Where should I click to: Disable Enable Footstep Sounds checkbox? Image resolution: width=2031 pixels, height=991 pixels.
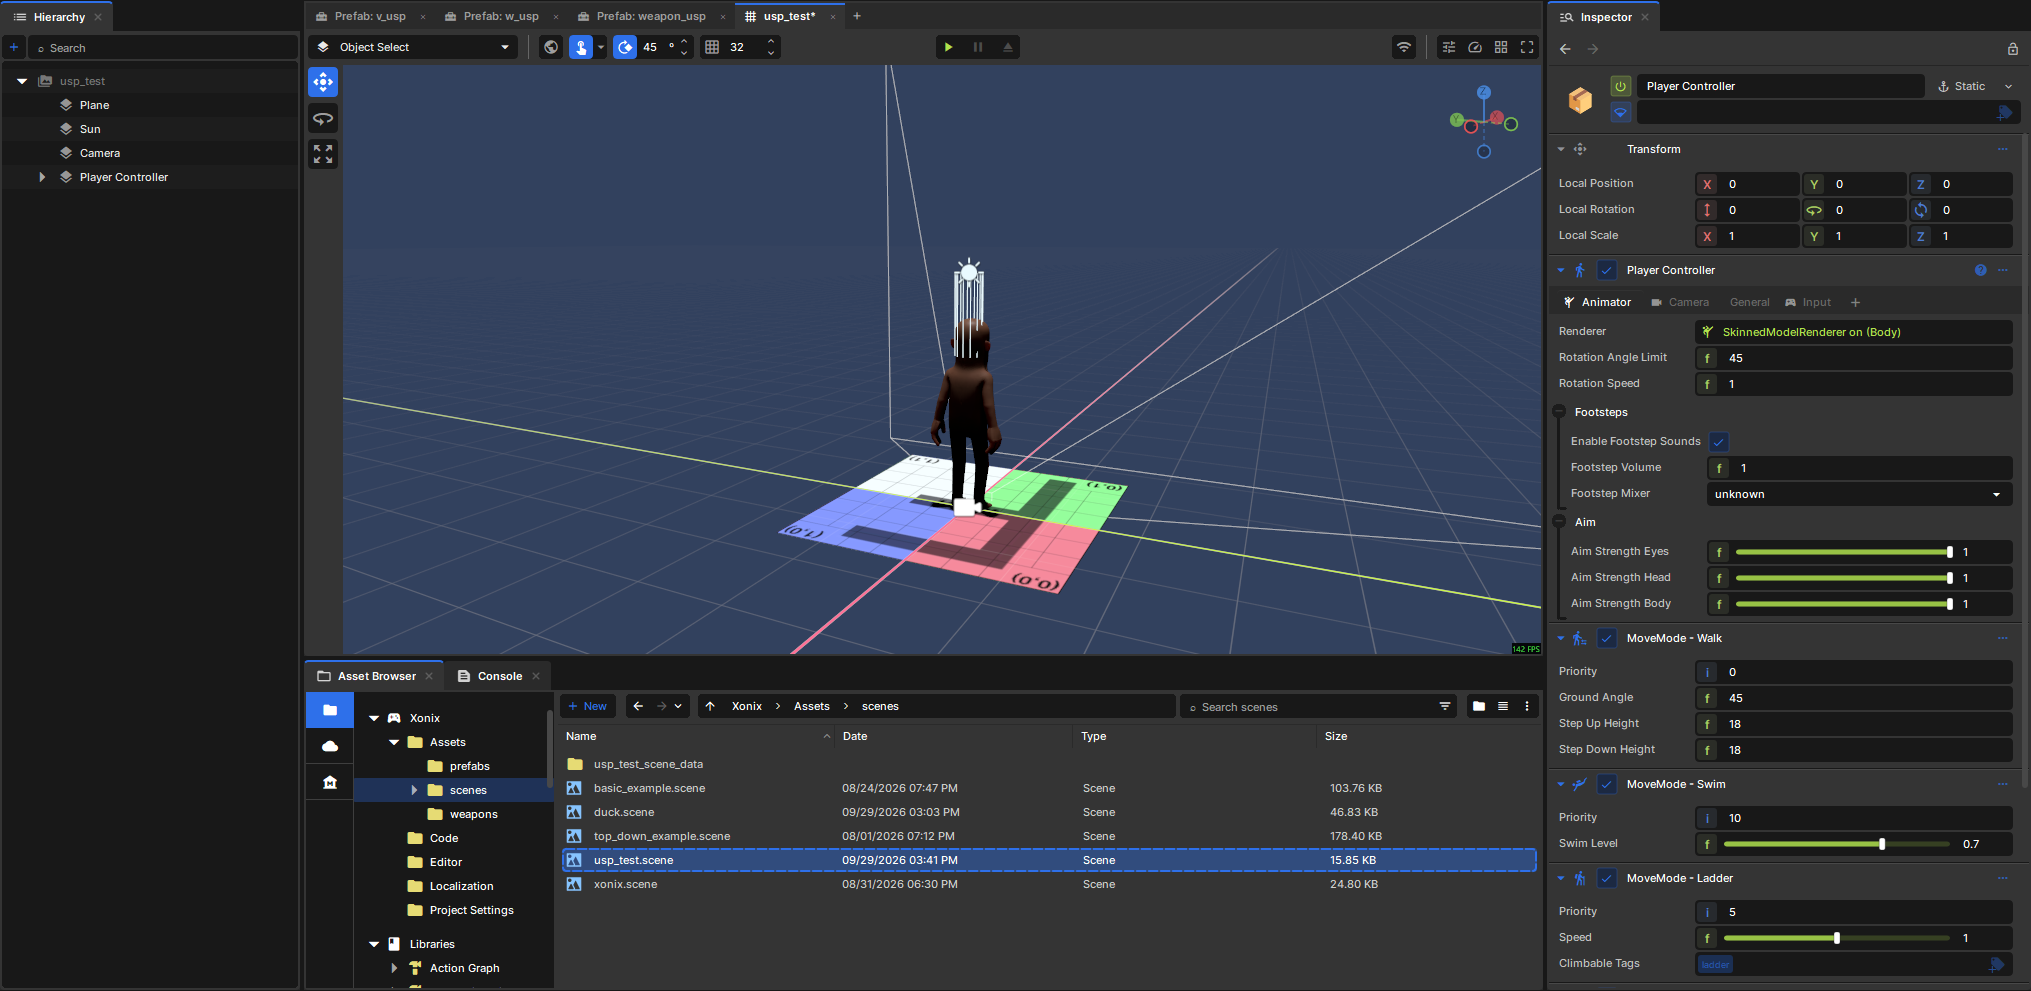(x=1719, y=442)
